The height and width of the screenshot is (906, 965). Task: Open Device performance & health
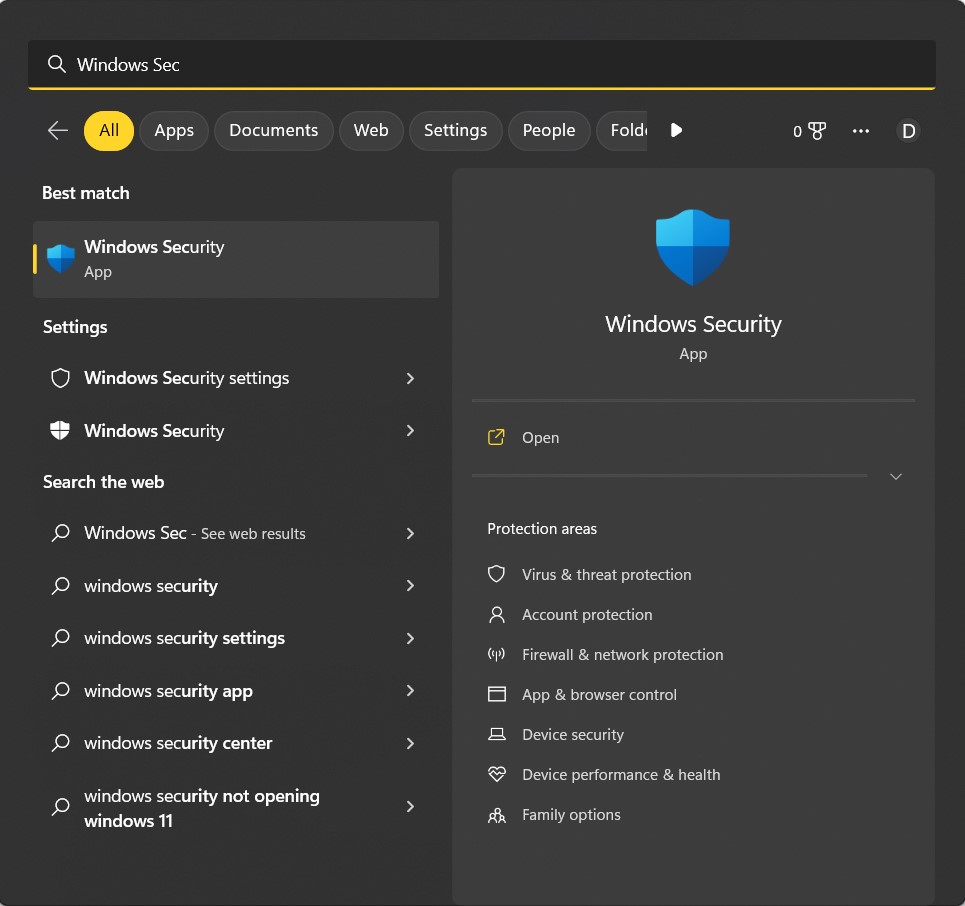[x=621, y=774]
